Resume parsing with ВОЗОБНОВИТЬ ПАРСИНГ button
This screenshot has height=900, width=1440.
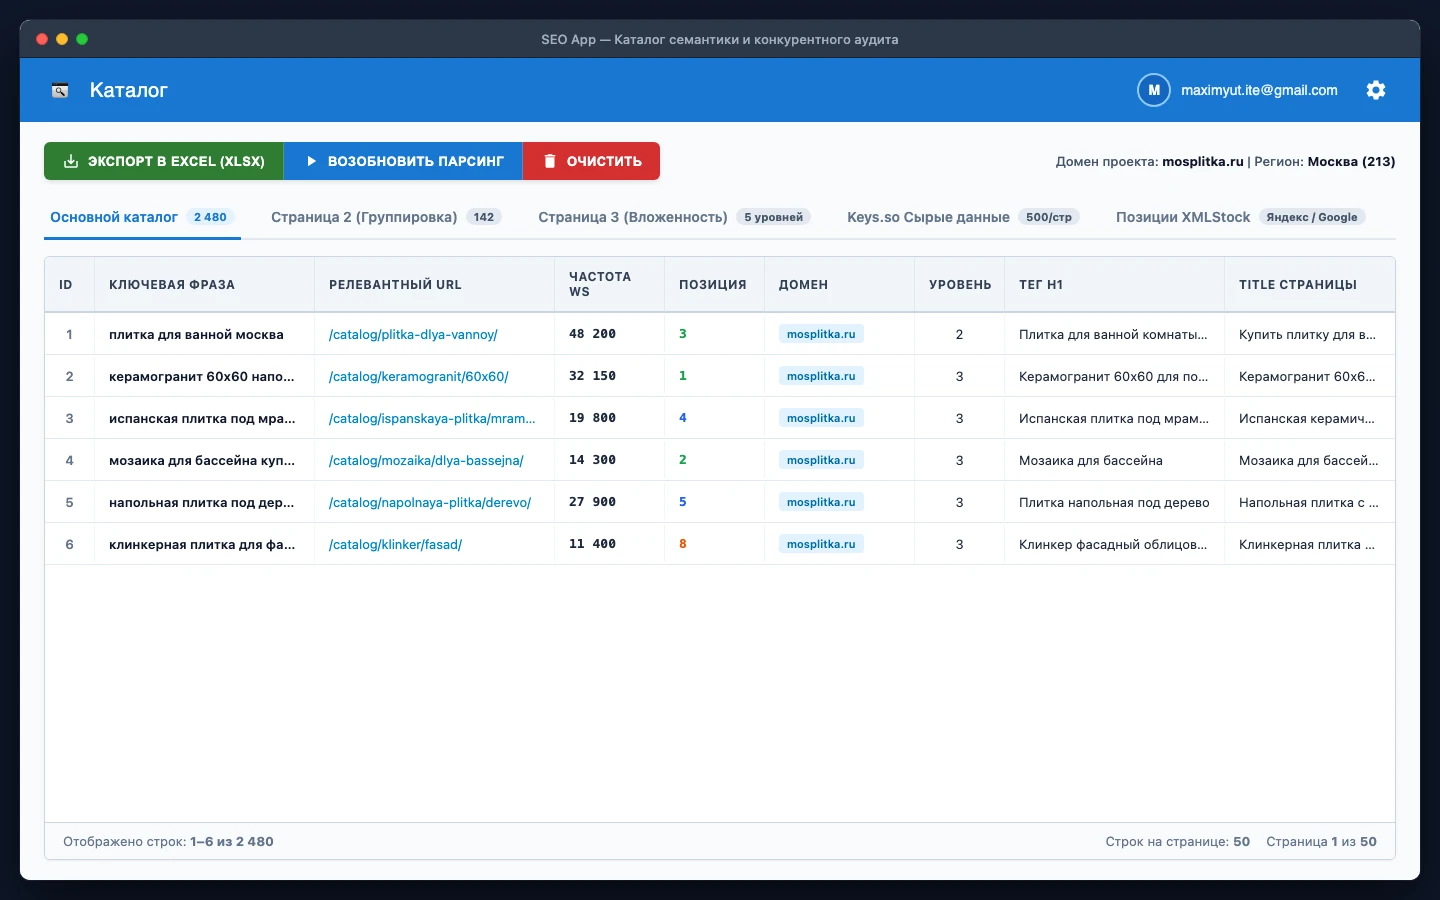click(403, 161)
